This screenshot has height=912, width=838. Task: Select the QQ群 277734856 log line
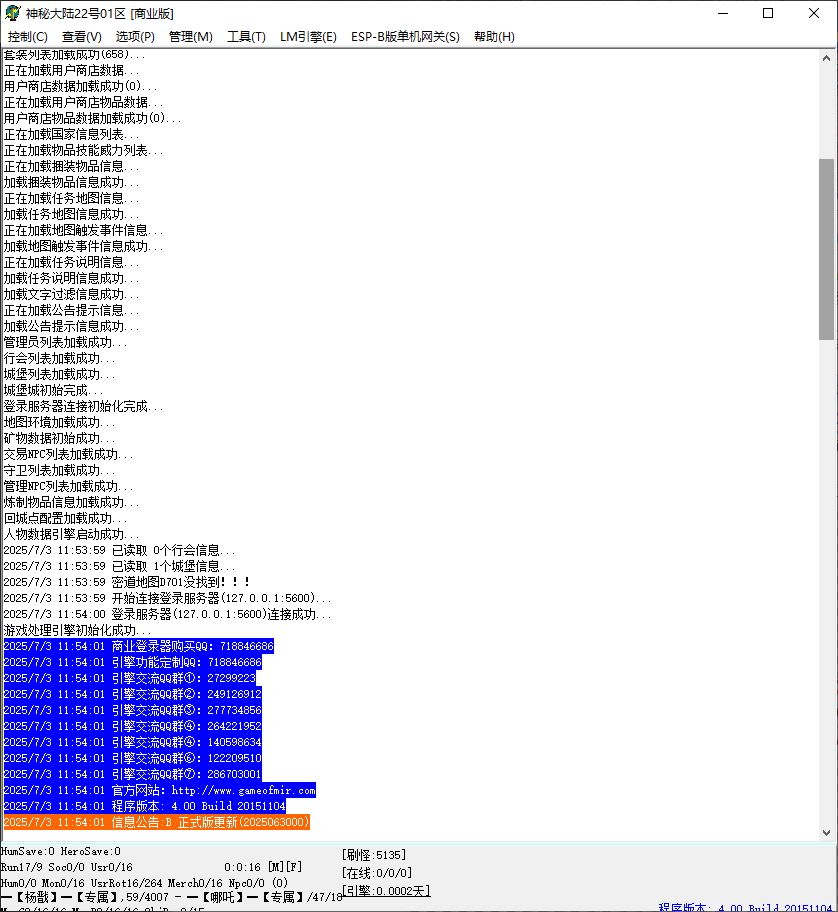[133, 710]
